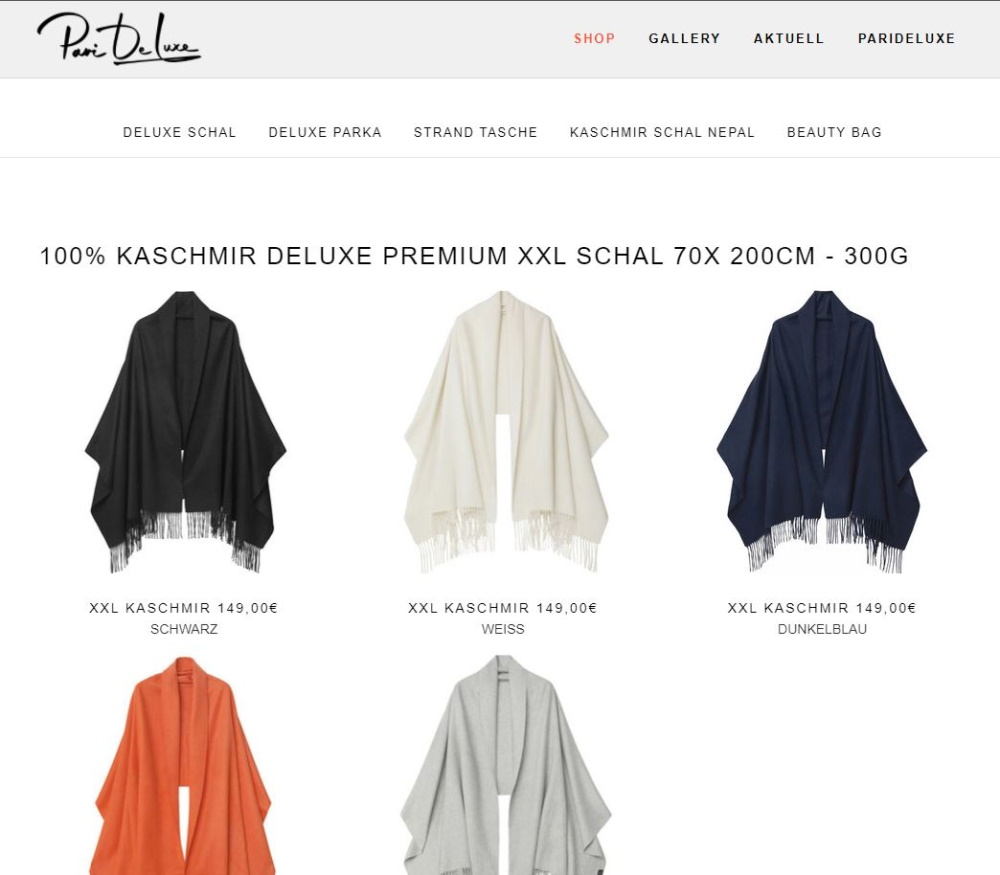1000x875 pixels.
Task: View the light grey cashmere scarf image
Action: (x=506, y=765)
